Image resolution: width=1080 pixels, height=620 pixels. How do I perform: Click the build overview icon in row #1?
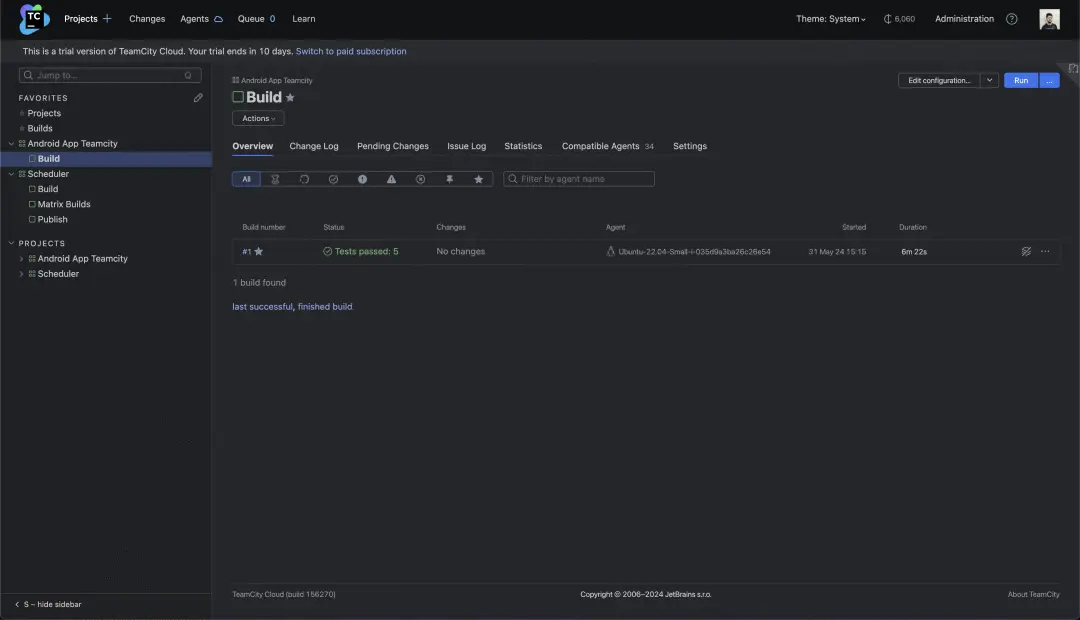1026,251
